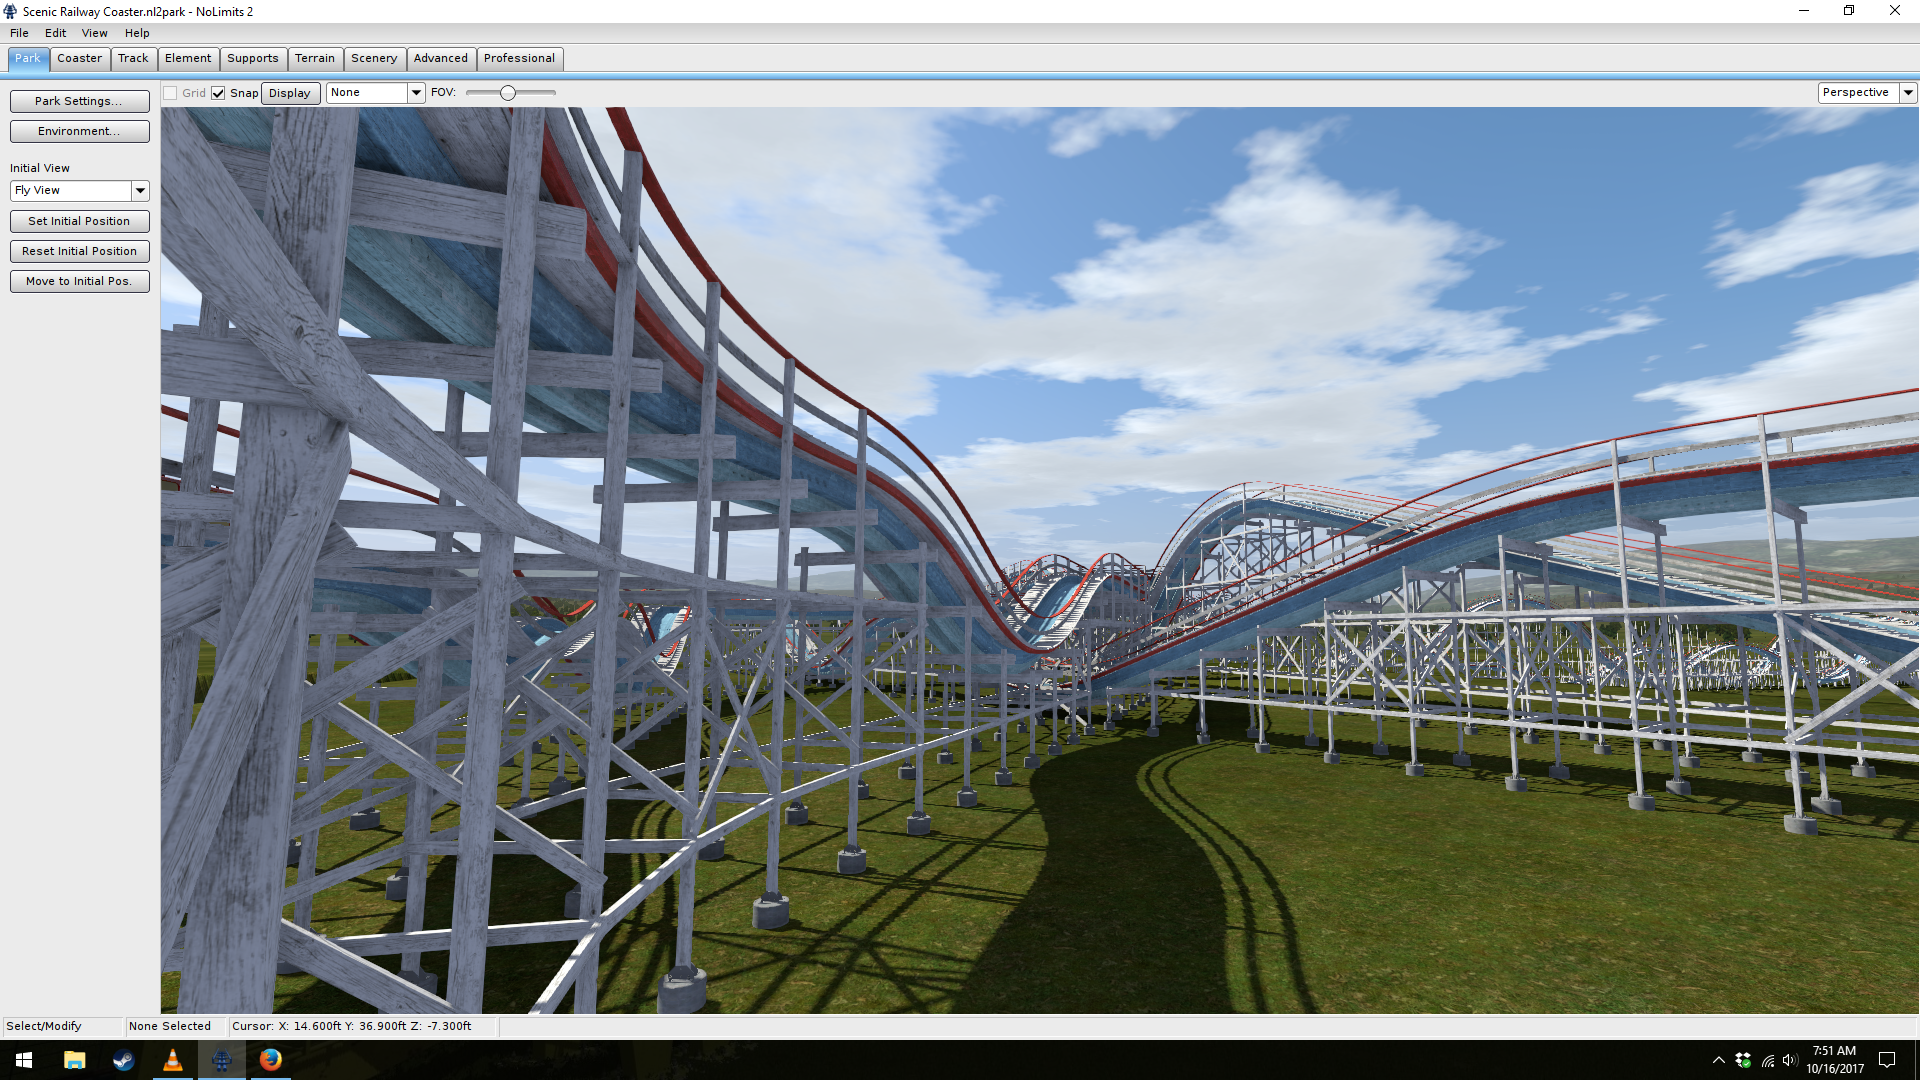Open Firefox browser in taskbar

[270, 1060]
